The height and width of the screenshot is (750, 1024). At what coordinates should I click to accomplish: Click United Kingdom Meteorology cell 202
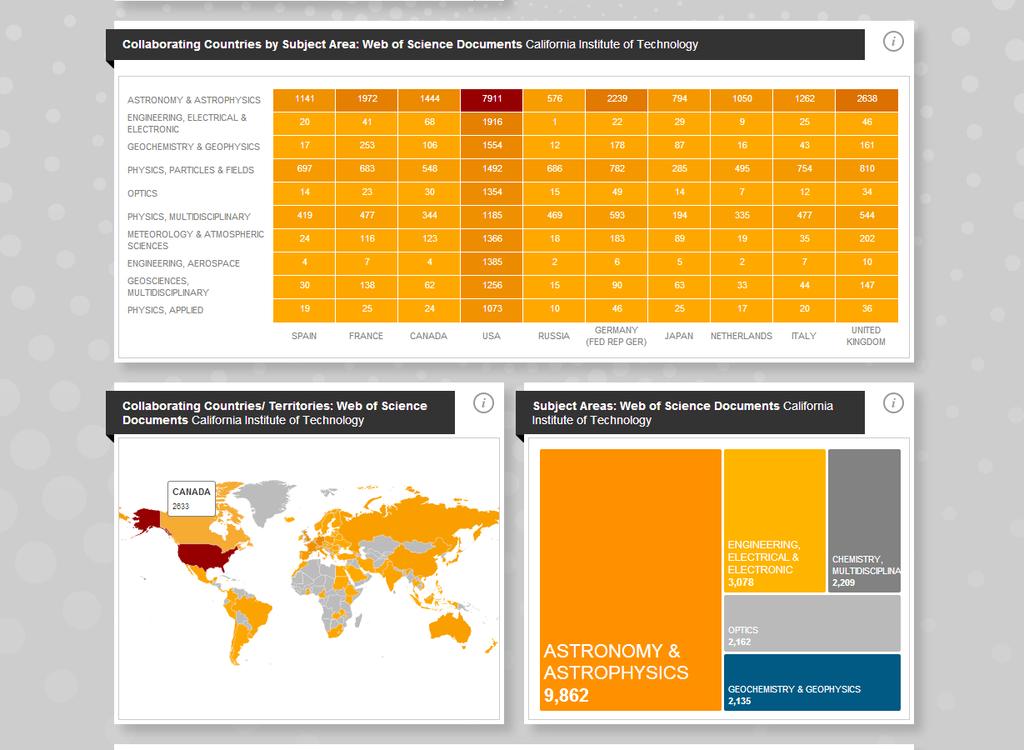click(867, 240)
